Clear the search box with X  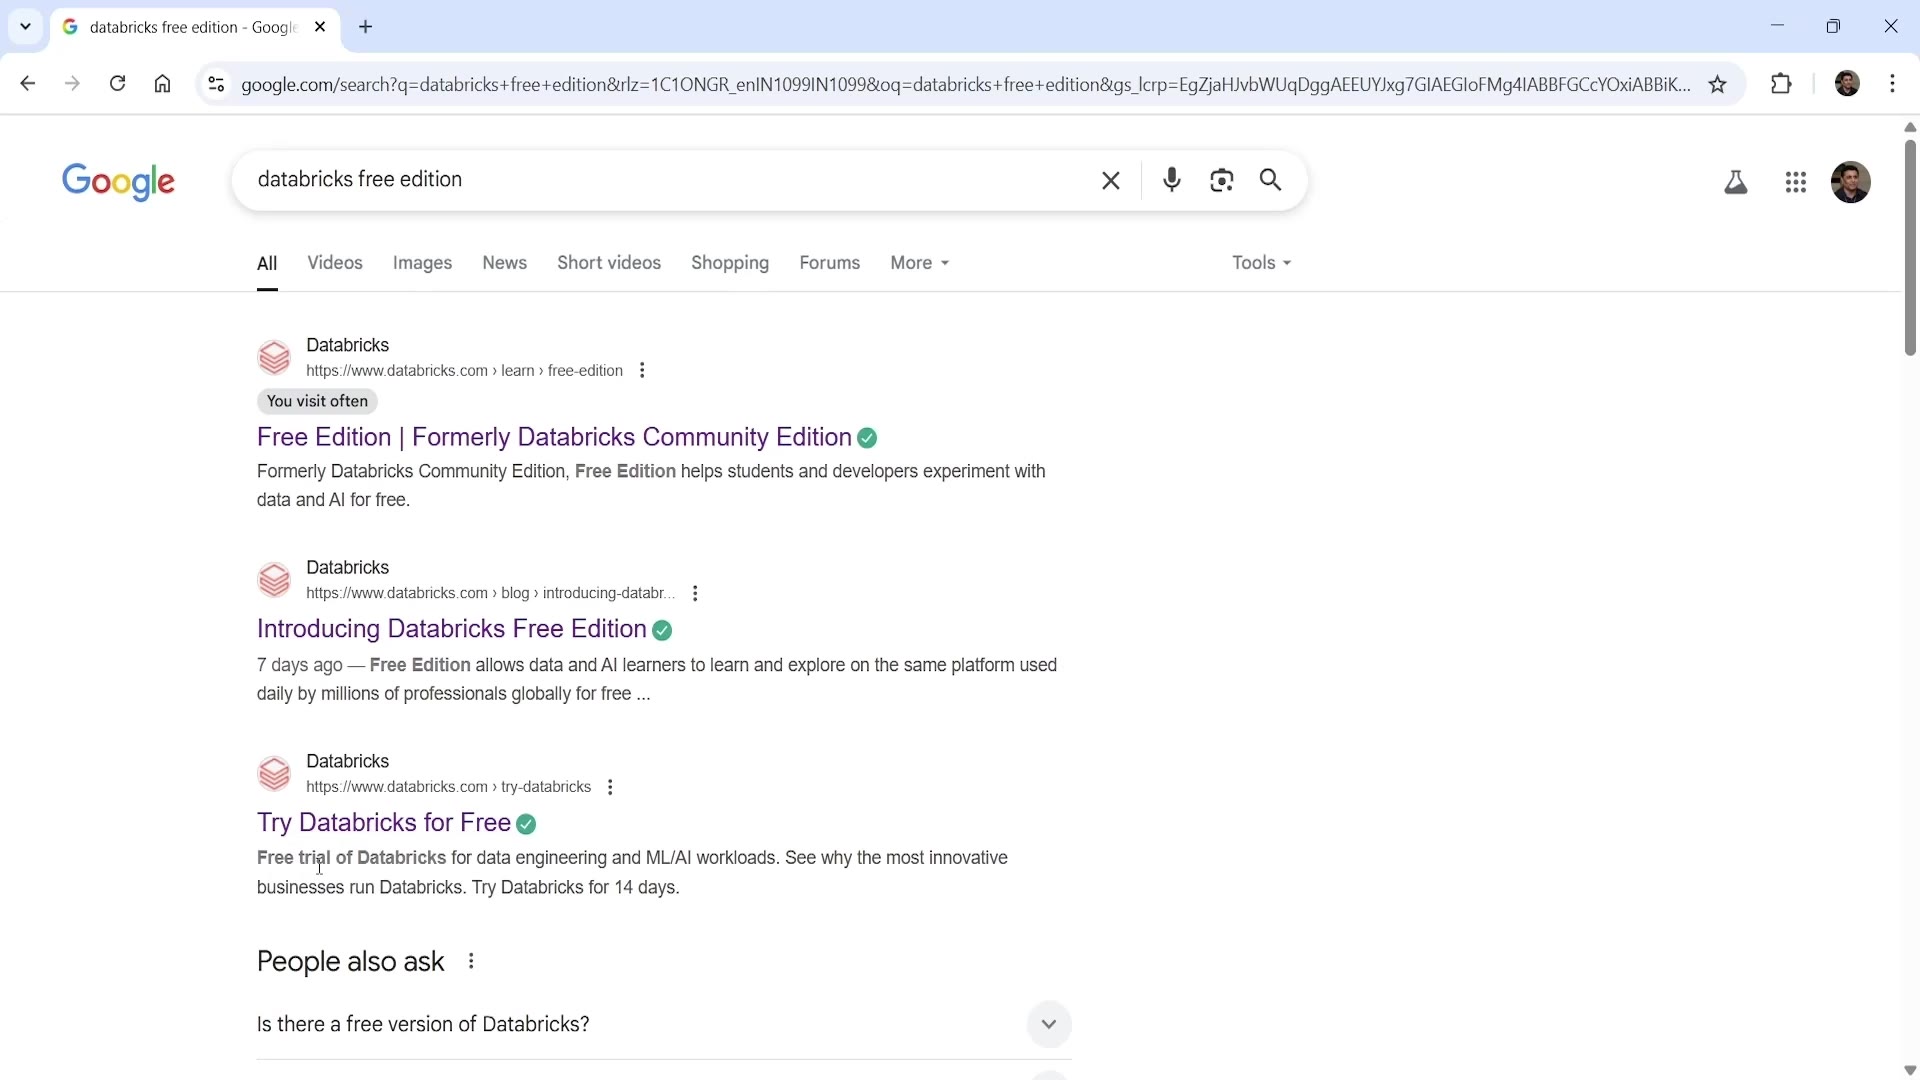click(1112, 181)
